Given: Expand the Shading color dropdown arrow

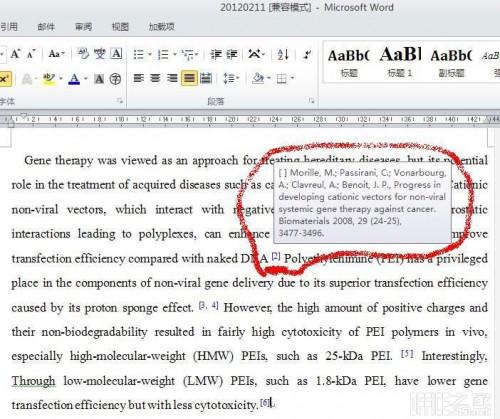Looking at the screenshot, I should (269, 79).
